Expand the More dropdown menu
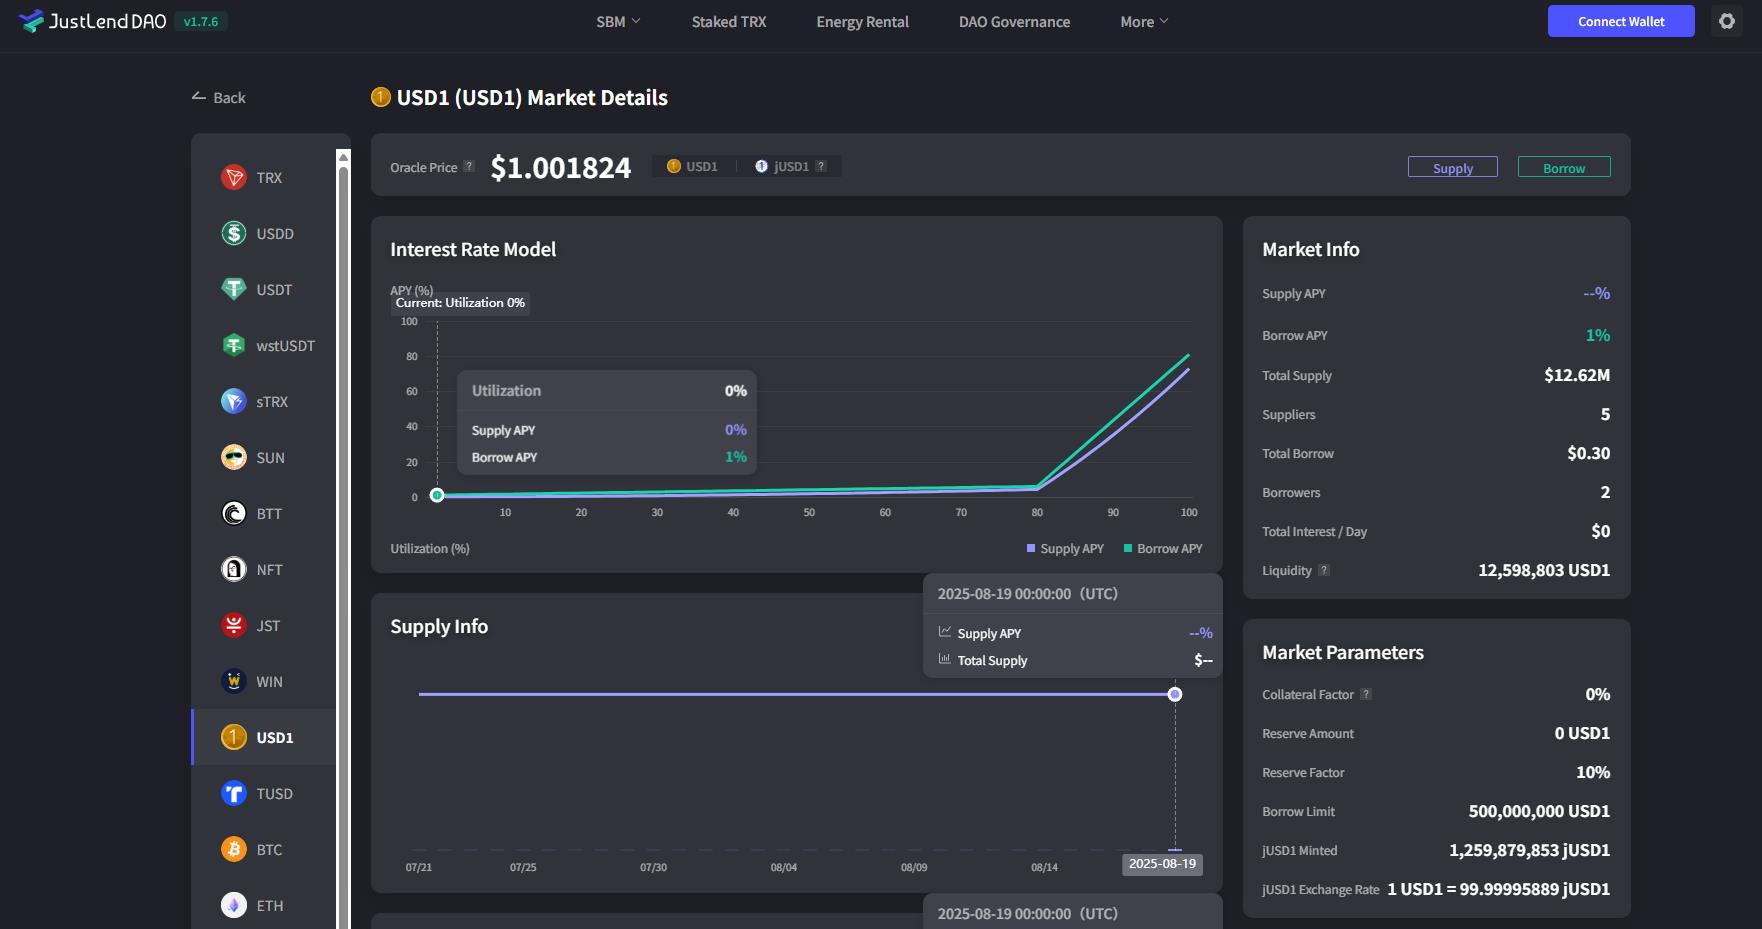 (x=1144, y=21)
